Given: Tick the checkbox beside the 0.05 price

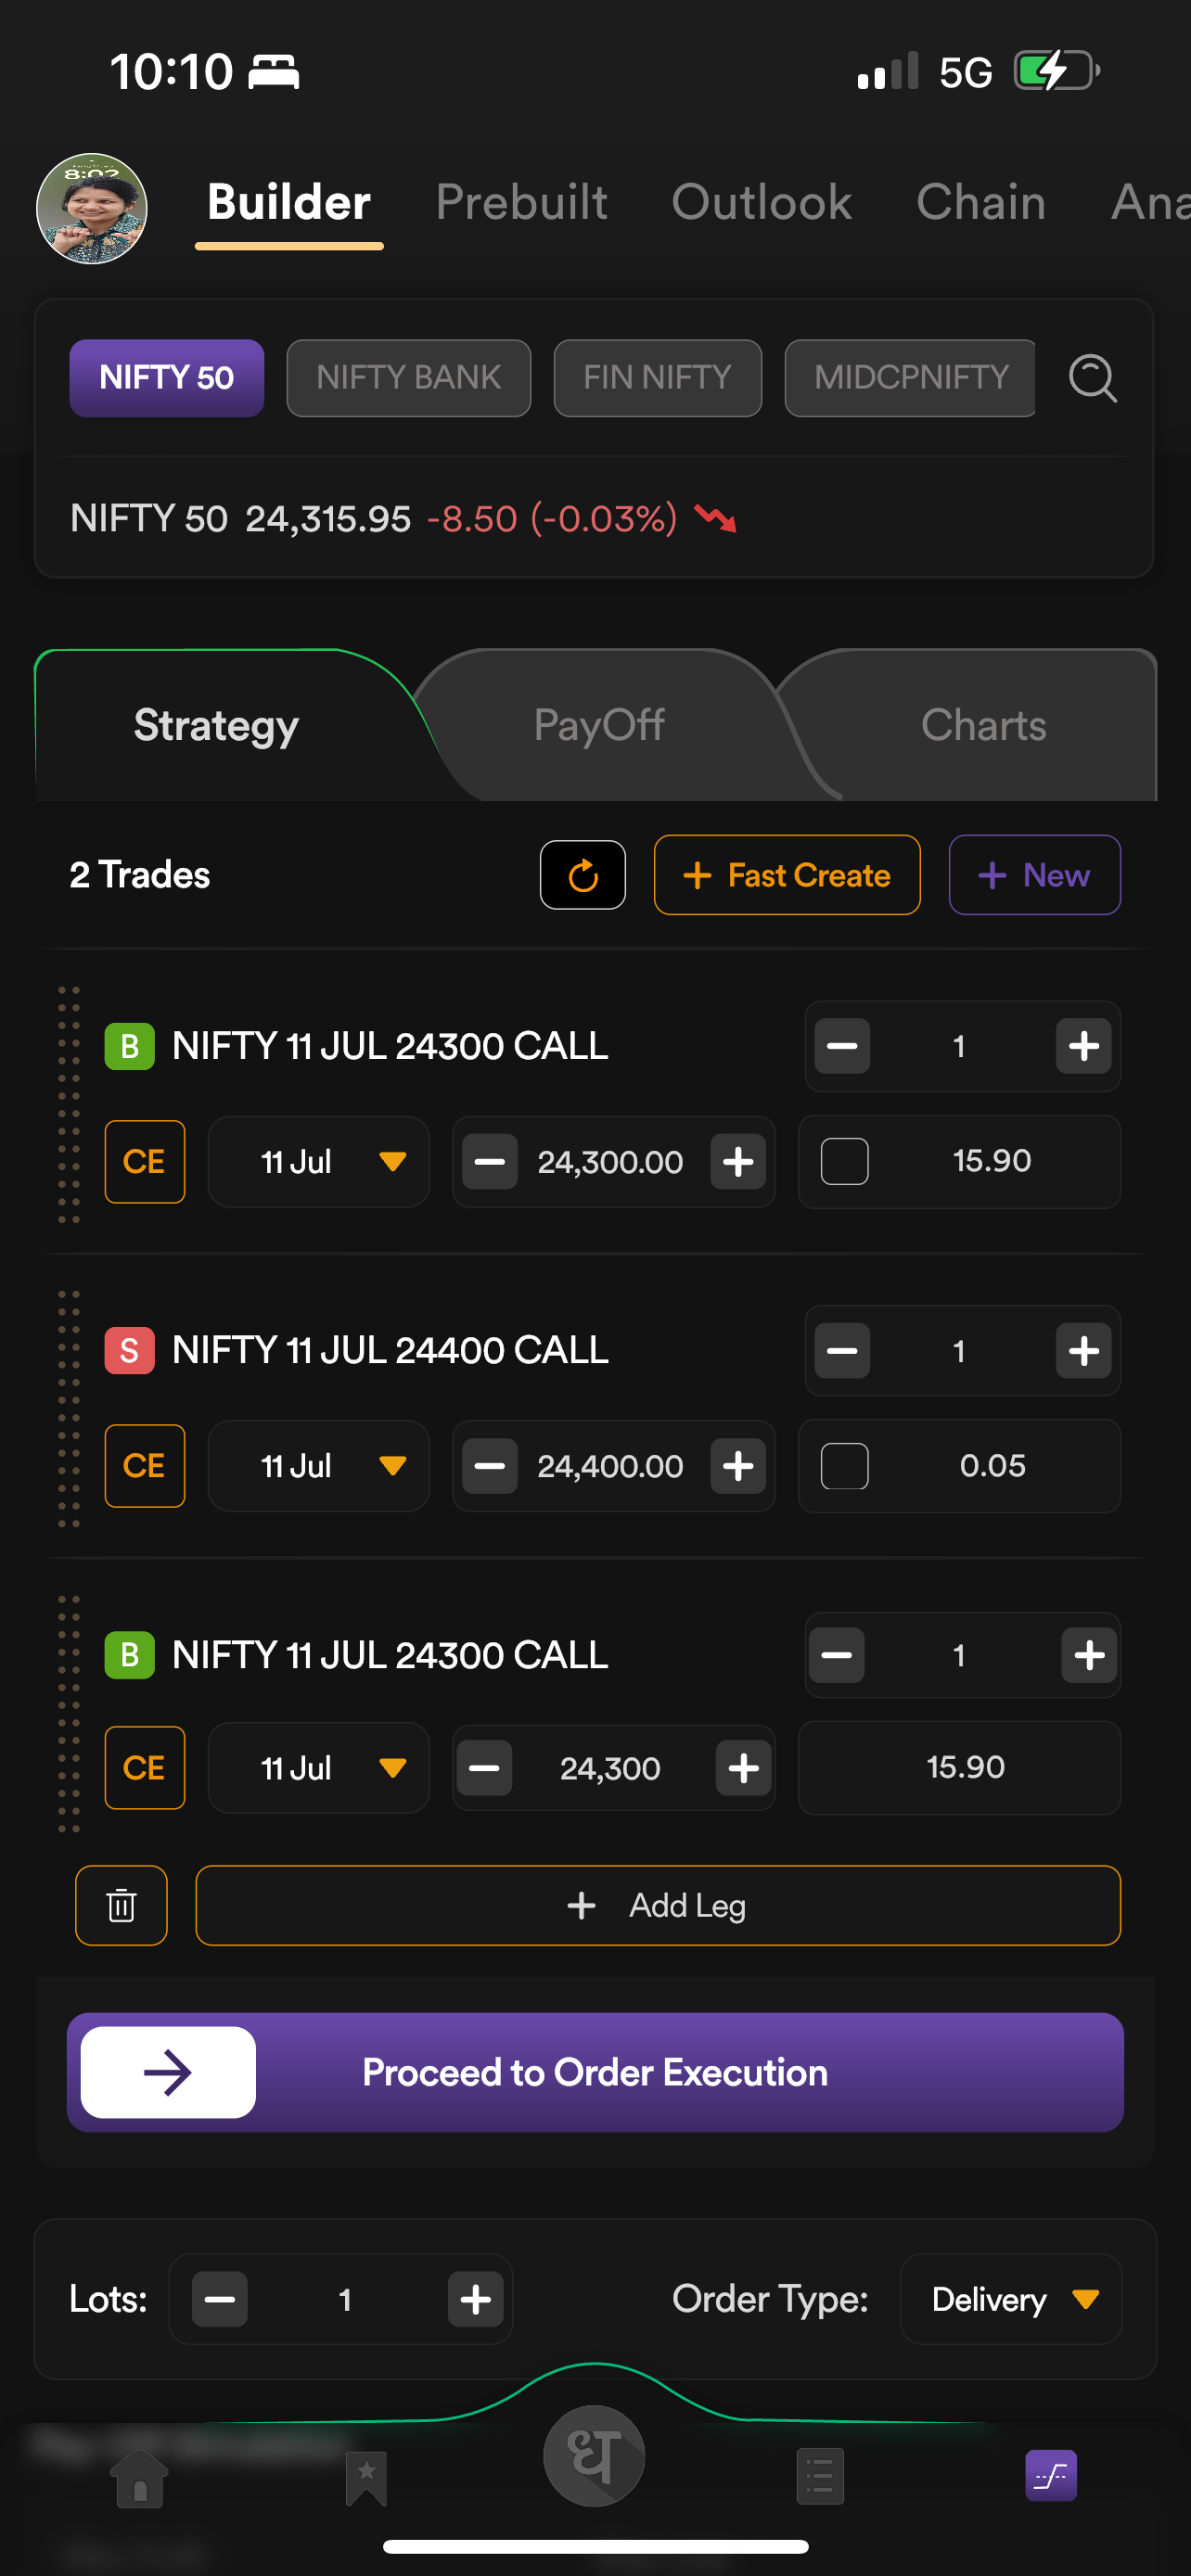Looking at the screenshot, I should tap(844, 1466).
